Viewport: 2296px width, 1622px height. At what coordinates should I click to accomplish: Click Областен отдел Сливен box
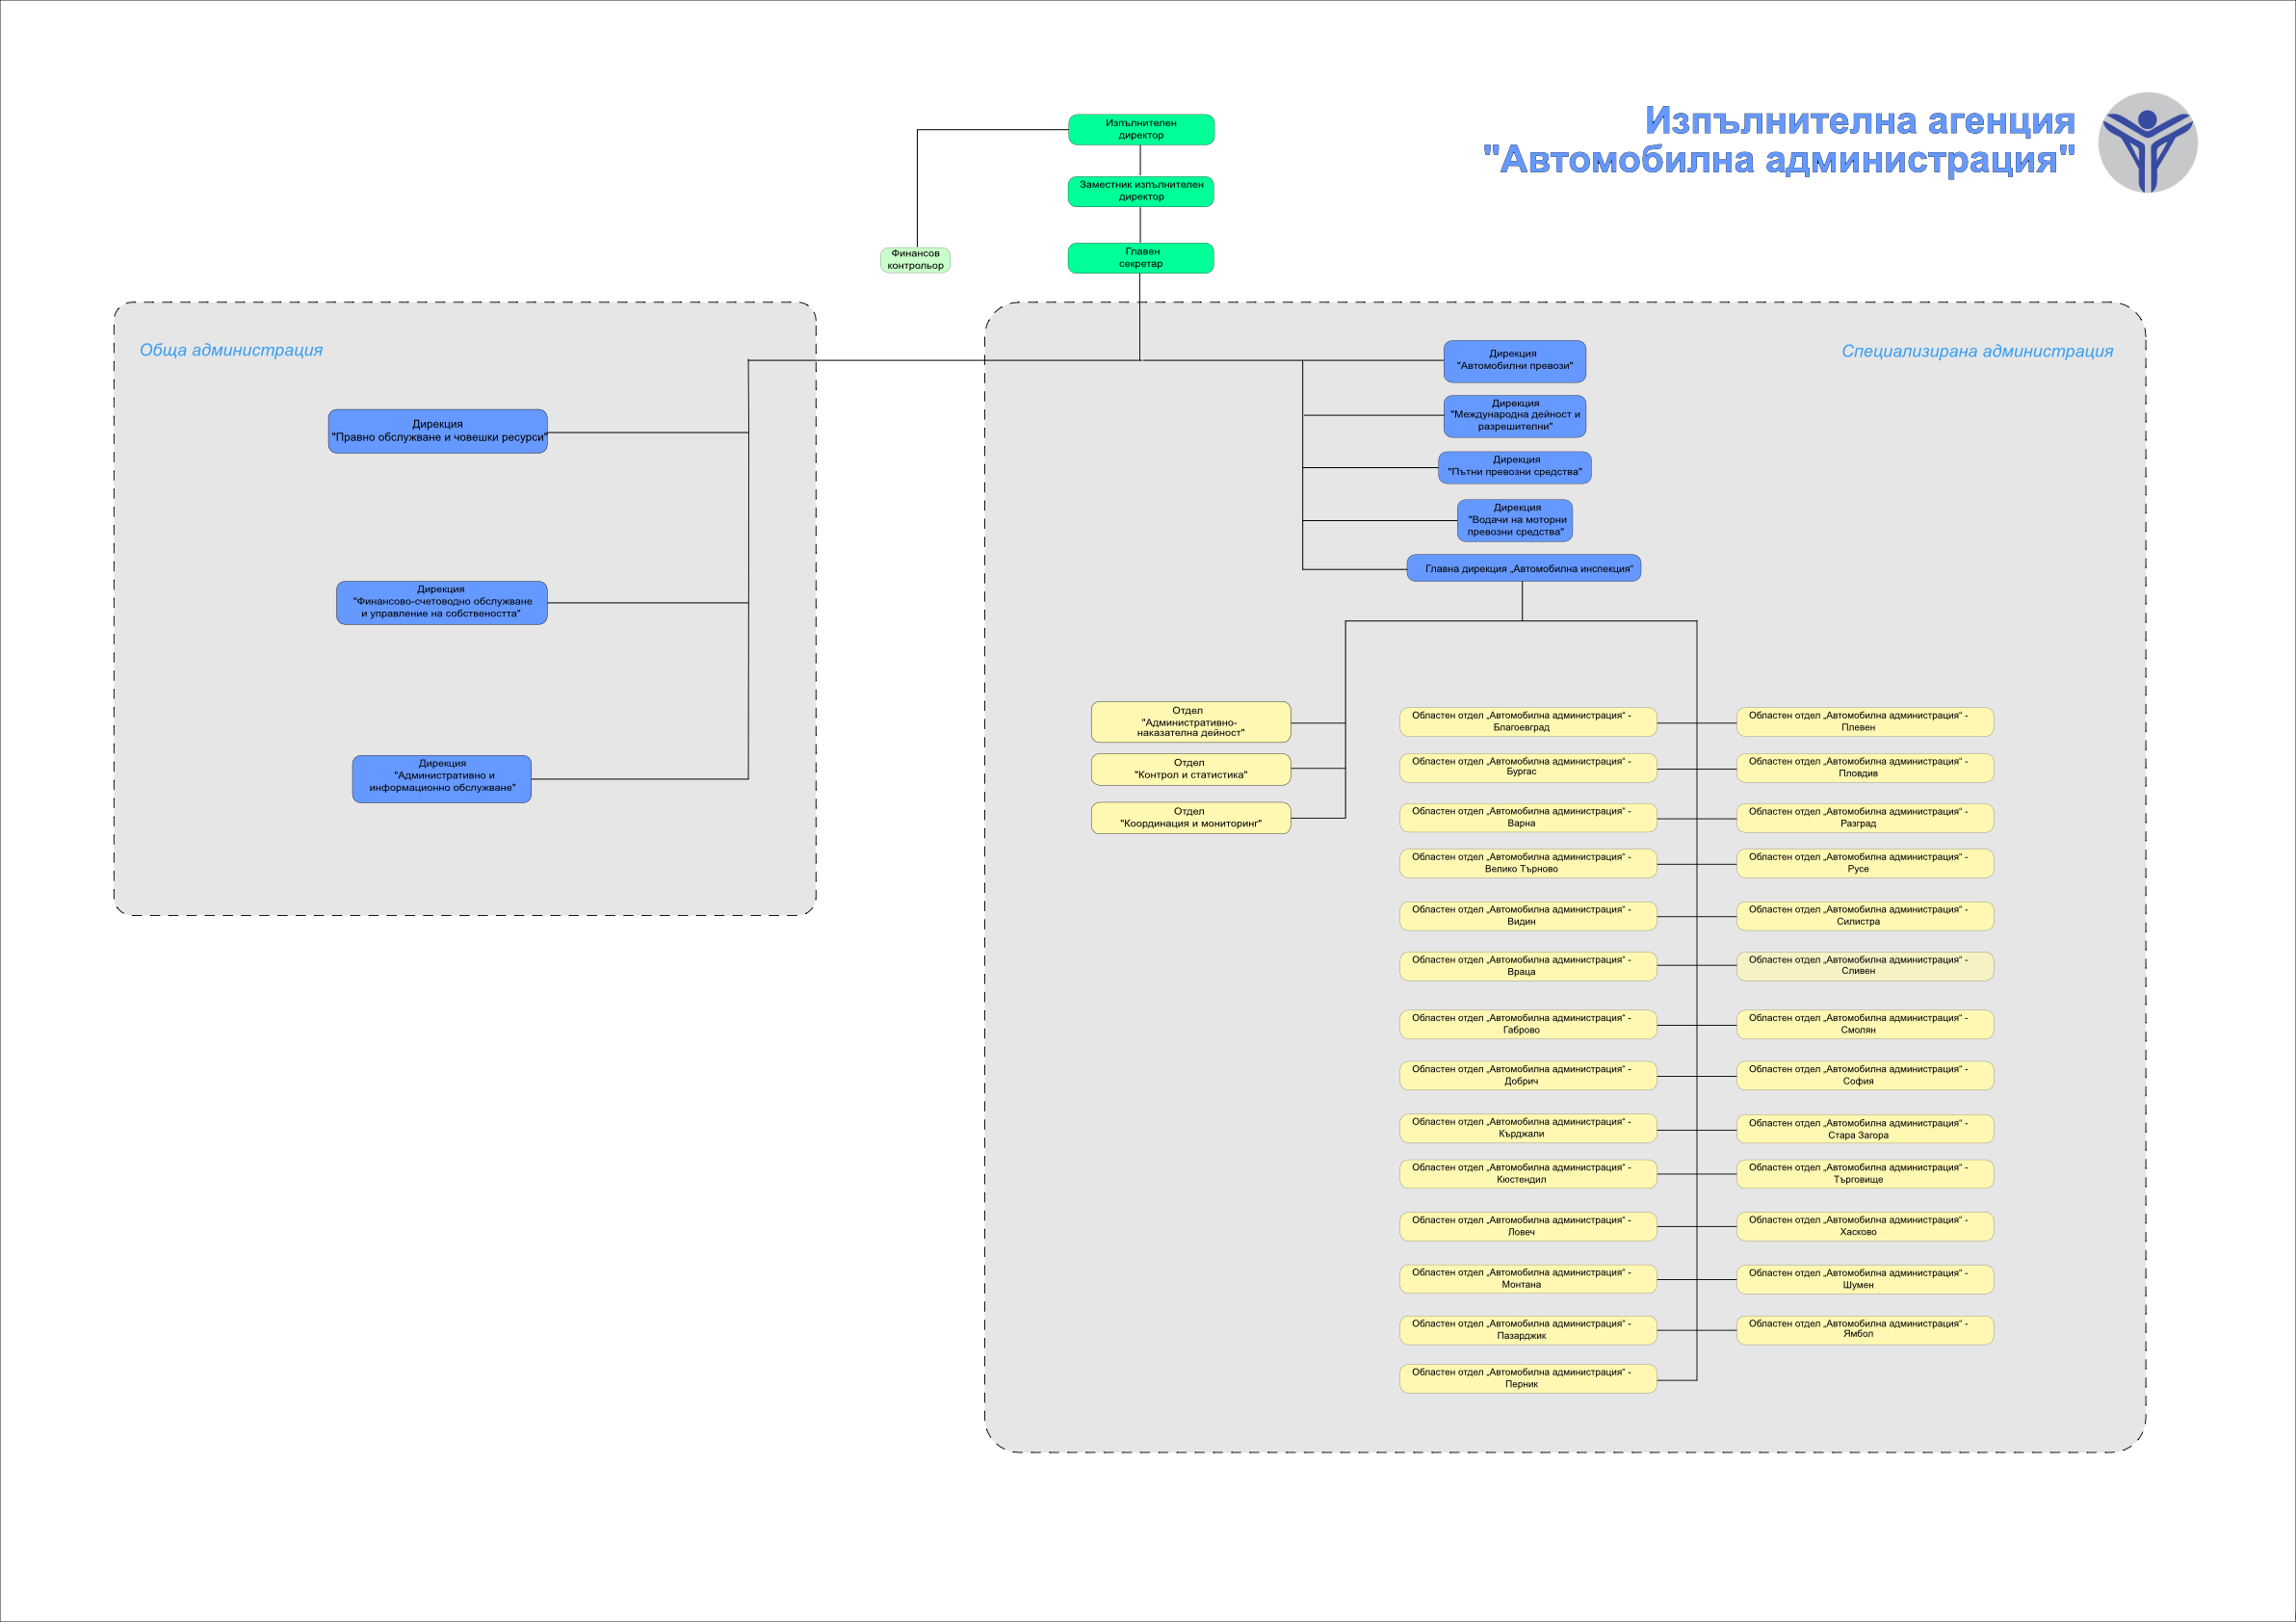(1865, 966)
